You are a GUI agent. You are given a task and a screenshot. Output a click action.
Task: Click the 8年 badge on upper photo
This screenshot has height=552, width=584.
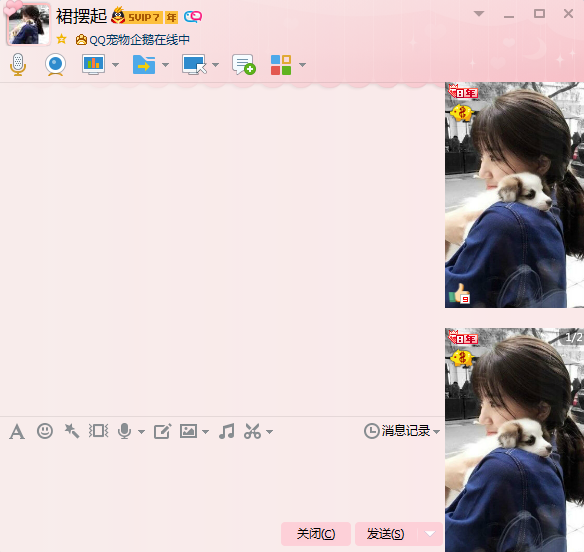tap(463, 92)
